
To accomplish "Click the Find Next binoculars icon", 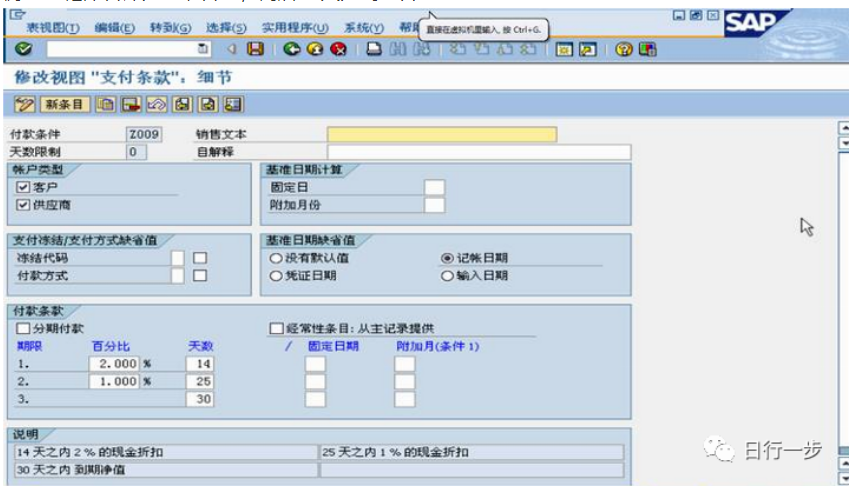I will point(421,50).
